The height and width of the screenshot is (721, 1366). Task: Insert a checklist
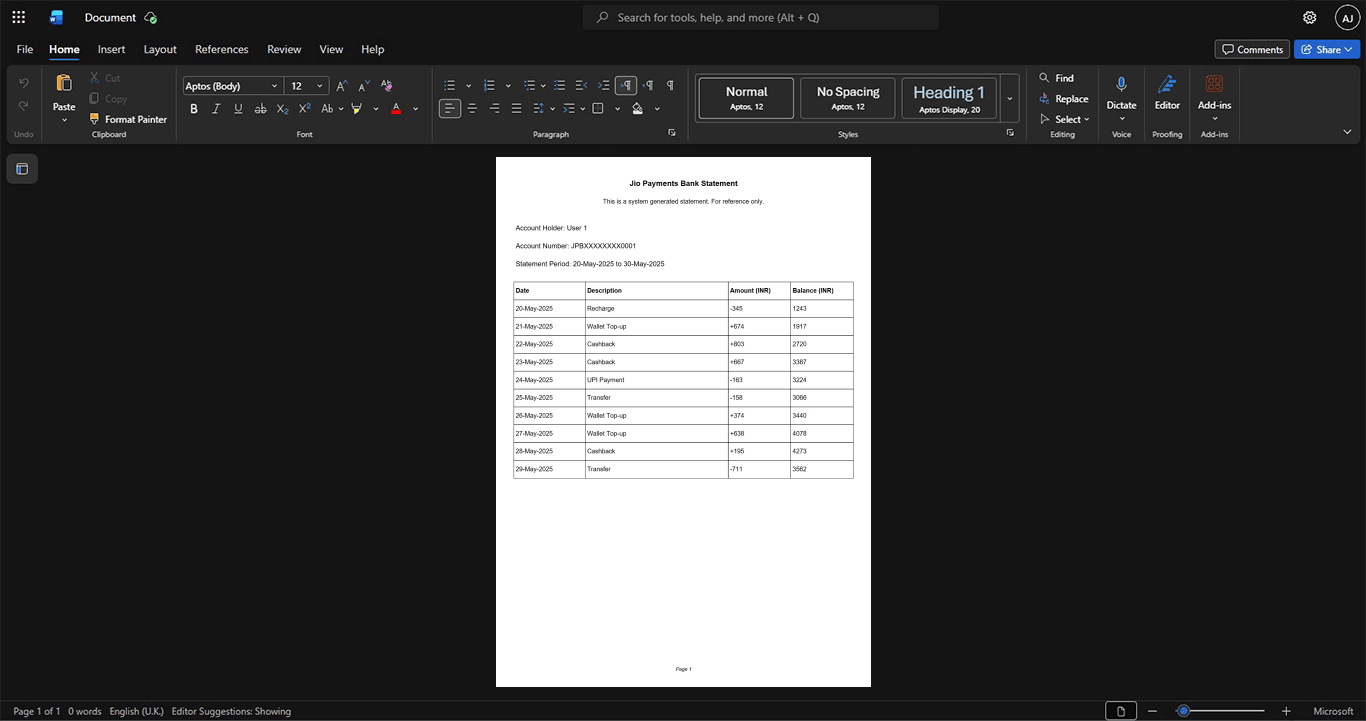tap(560, 86)
